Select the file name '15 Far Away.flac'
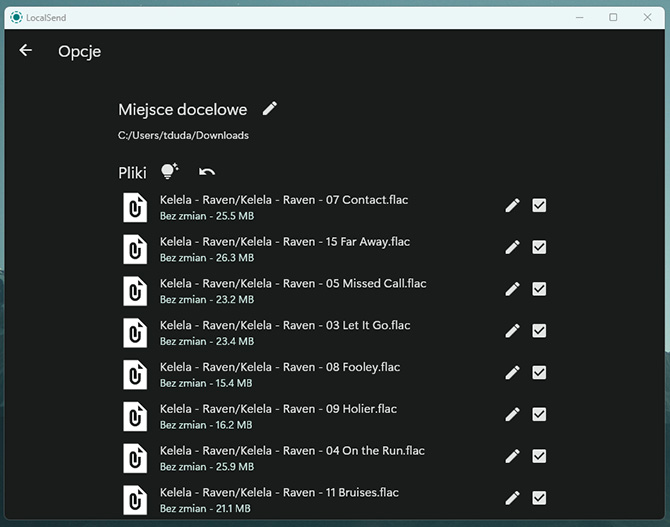This screenshot has width=670, height=527. 368,242
